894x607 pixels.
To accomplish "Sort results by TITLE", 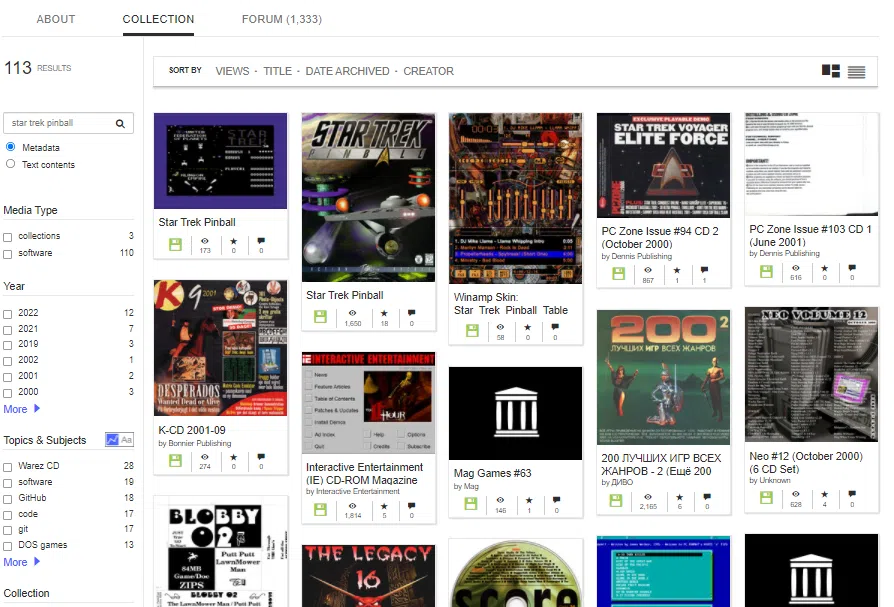I will [x=277, y=71].
